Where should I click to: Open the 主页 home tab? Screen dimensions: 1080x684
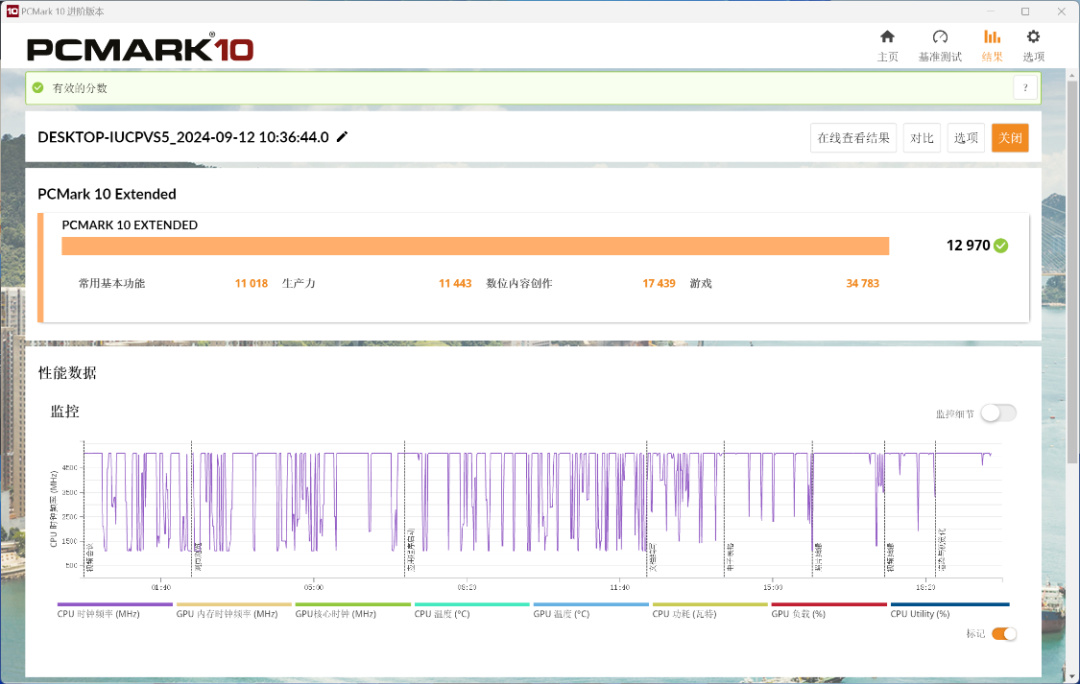(887, 45)
